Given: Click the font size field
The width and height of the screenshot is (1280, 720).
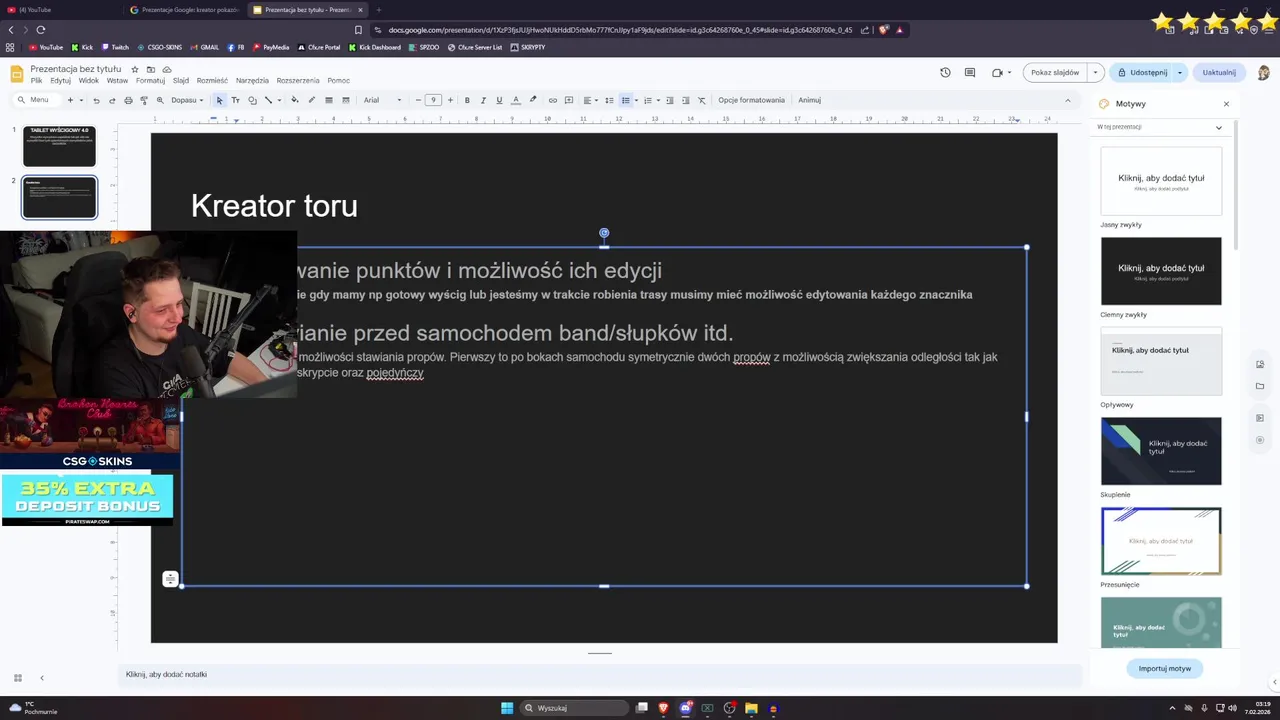Looking at the screenshot, I should pos(433,100).
